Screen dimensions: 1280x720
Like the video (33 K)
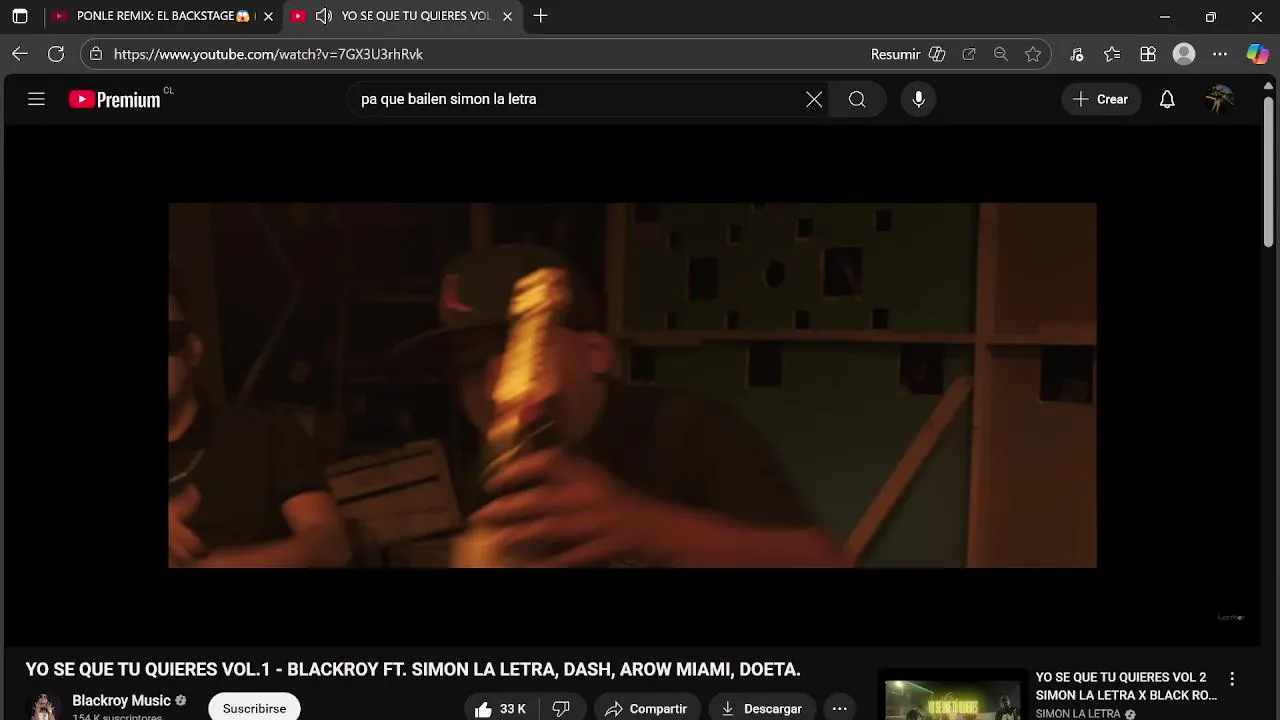(x=500, y=708)
